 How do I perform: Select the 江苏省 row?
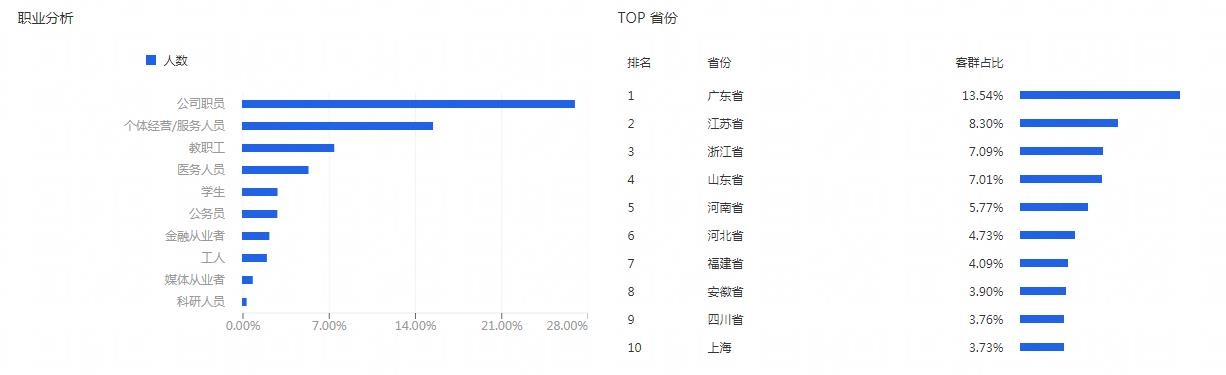(905, 124)
